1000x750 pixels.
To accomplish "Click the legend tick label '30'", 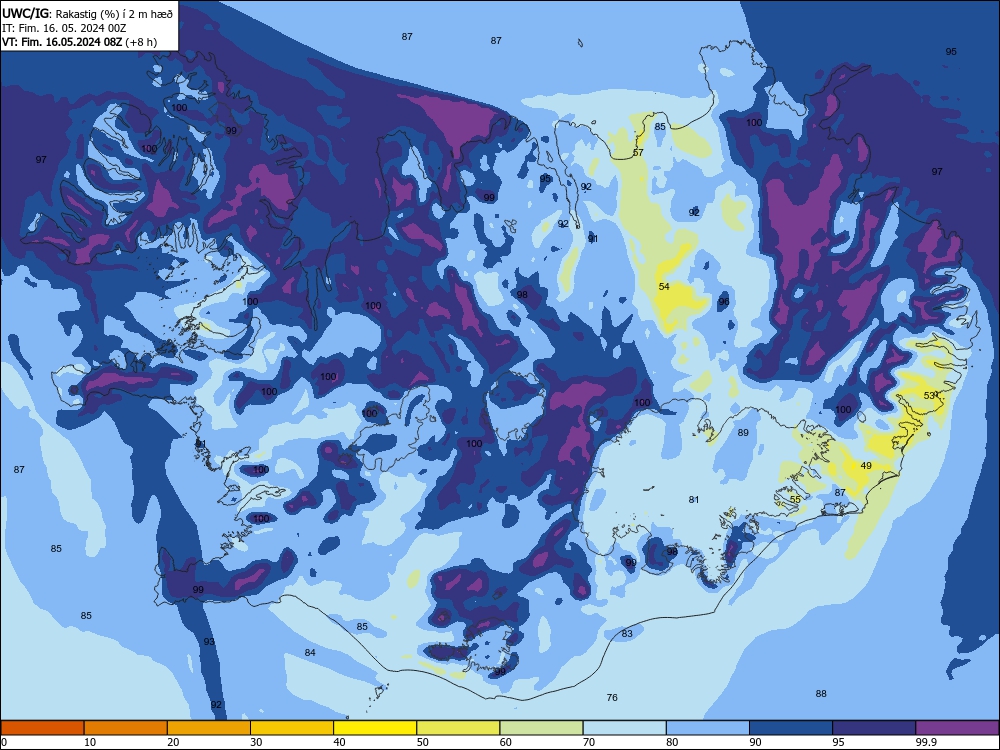I will pyautogui.click(x=256, y=742).
